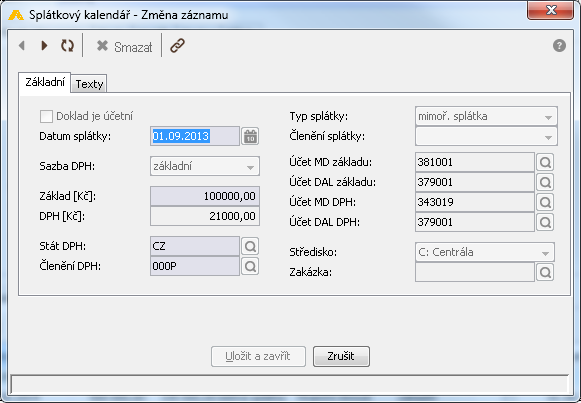
Task: Select the Základní tab
Action: [45, 82]
